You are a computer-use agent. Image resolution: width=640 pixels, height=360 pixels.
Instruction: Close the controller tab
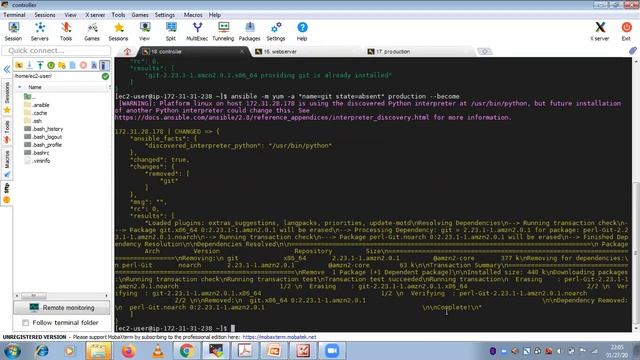[242, 51]
